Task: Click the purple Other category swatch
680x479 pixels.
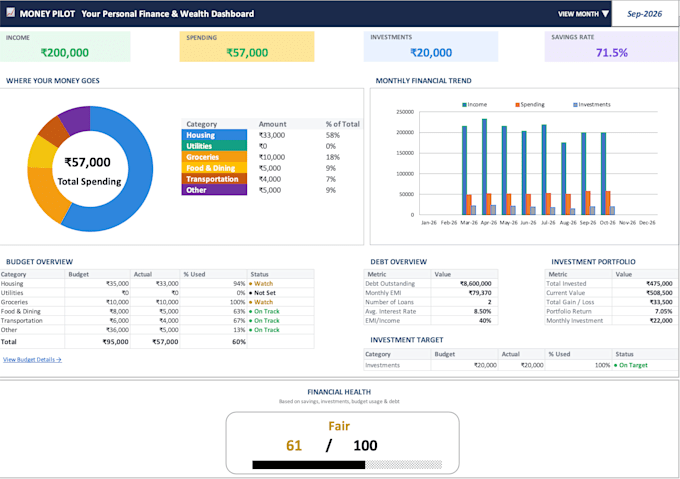Action: [214, 189]
